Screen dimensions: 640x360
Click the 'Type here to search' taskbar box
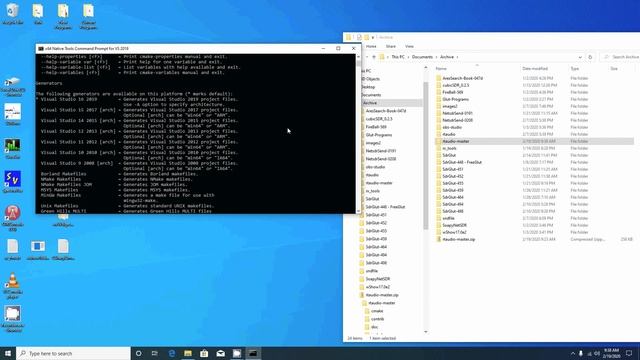coord(73,353)
